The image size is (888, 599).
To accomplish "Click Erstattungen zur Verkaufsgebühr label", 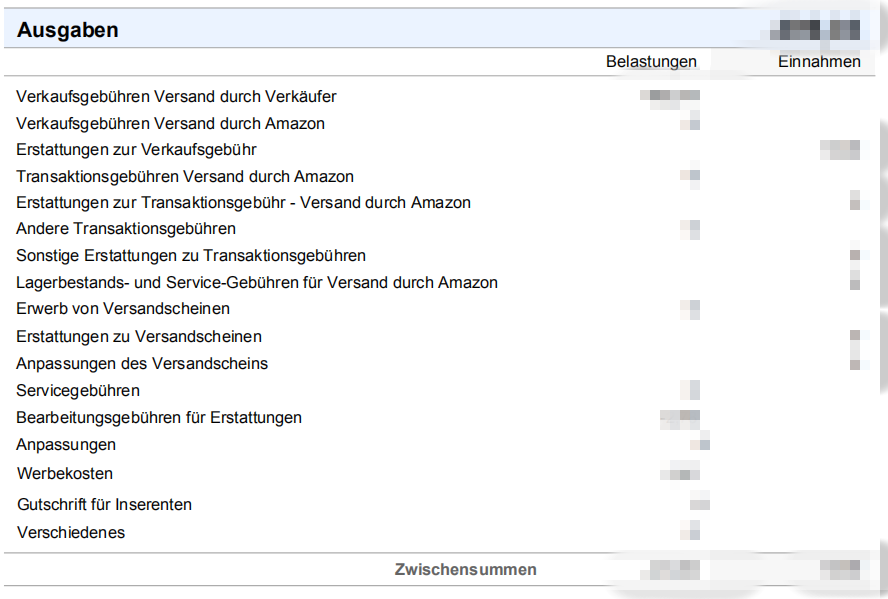I will pos(136,150).
